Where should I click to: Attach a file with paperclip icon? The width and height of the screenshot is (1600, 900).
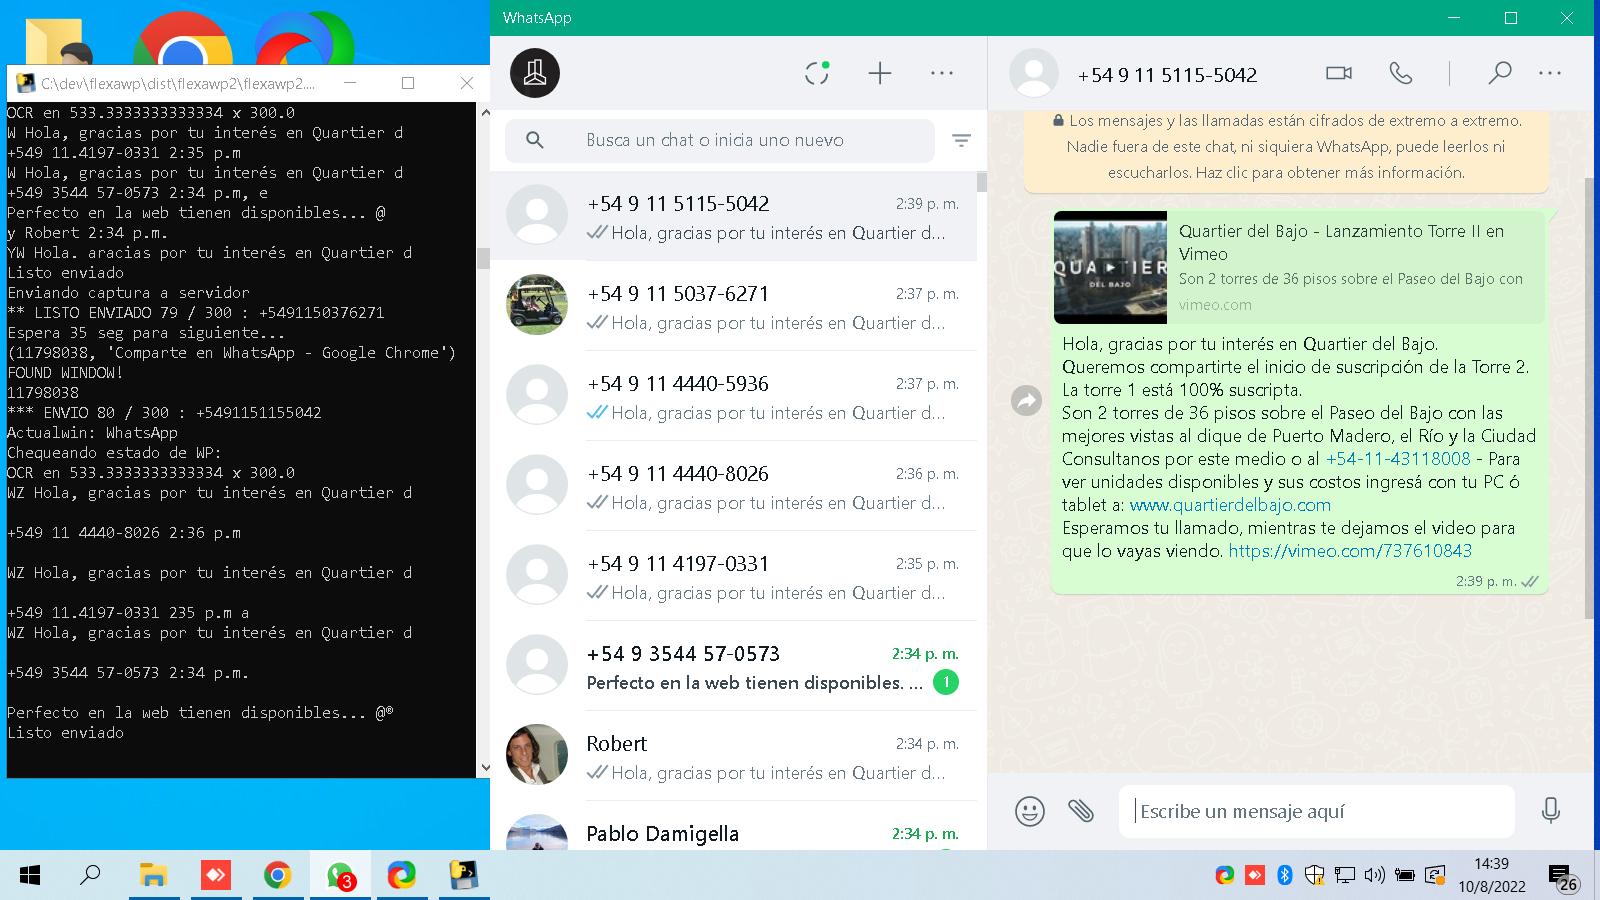[x=1081, y=811]
